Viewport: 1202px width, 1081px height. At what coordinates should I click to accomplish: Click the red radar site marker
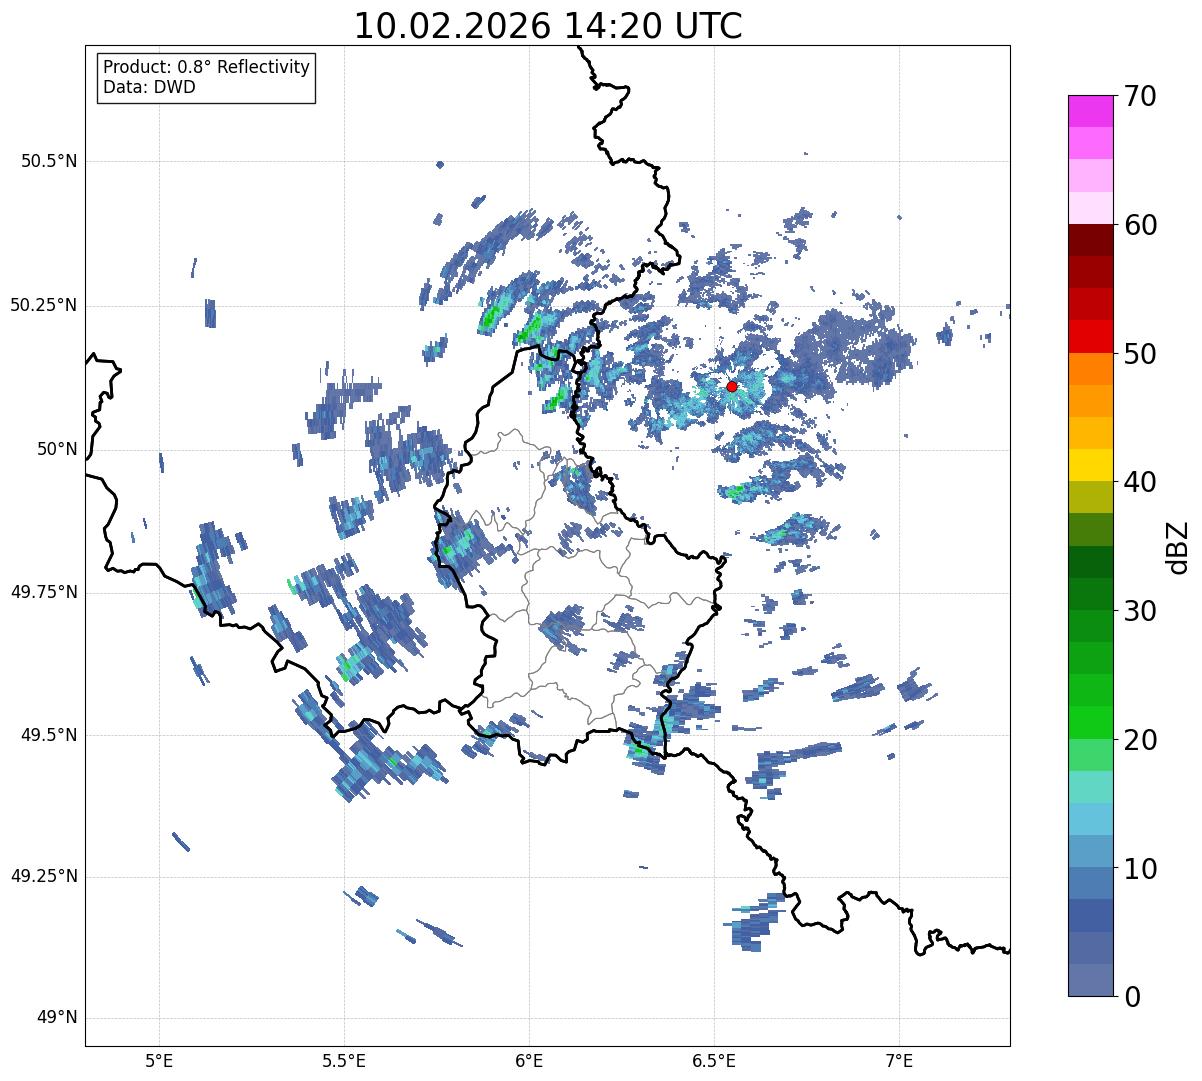[731, 386]
